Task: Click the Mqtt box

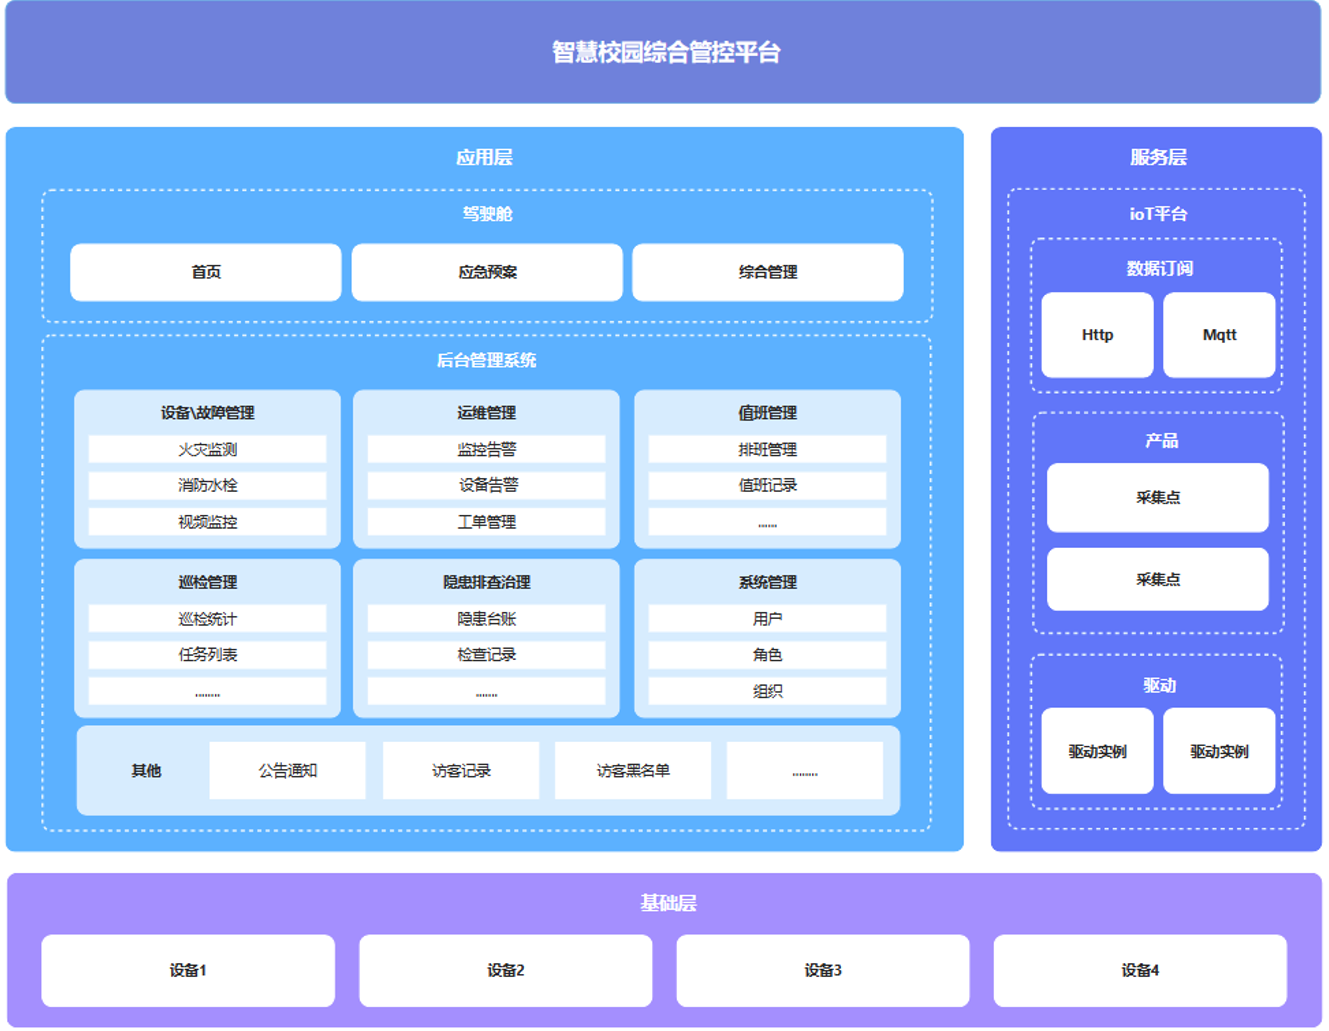Action: [1219, 335]
